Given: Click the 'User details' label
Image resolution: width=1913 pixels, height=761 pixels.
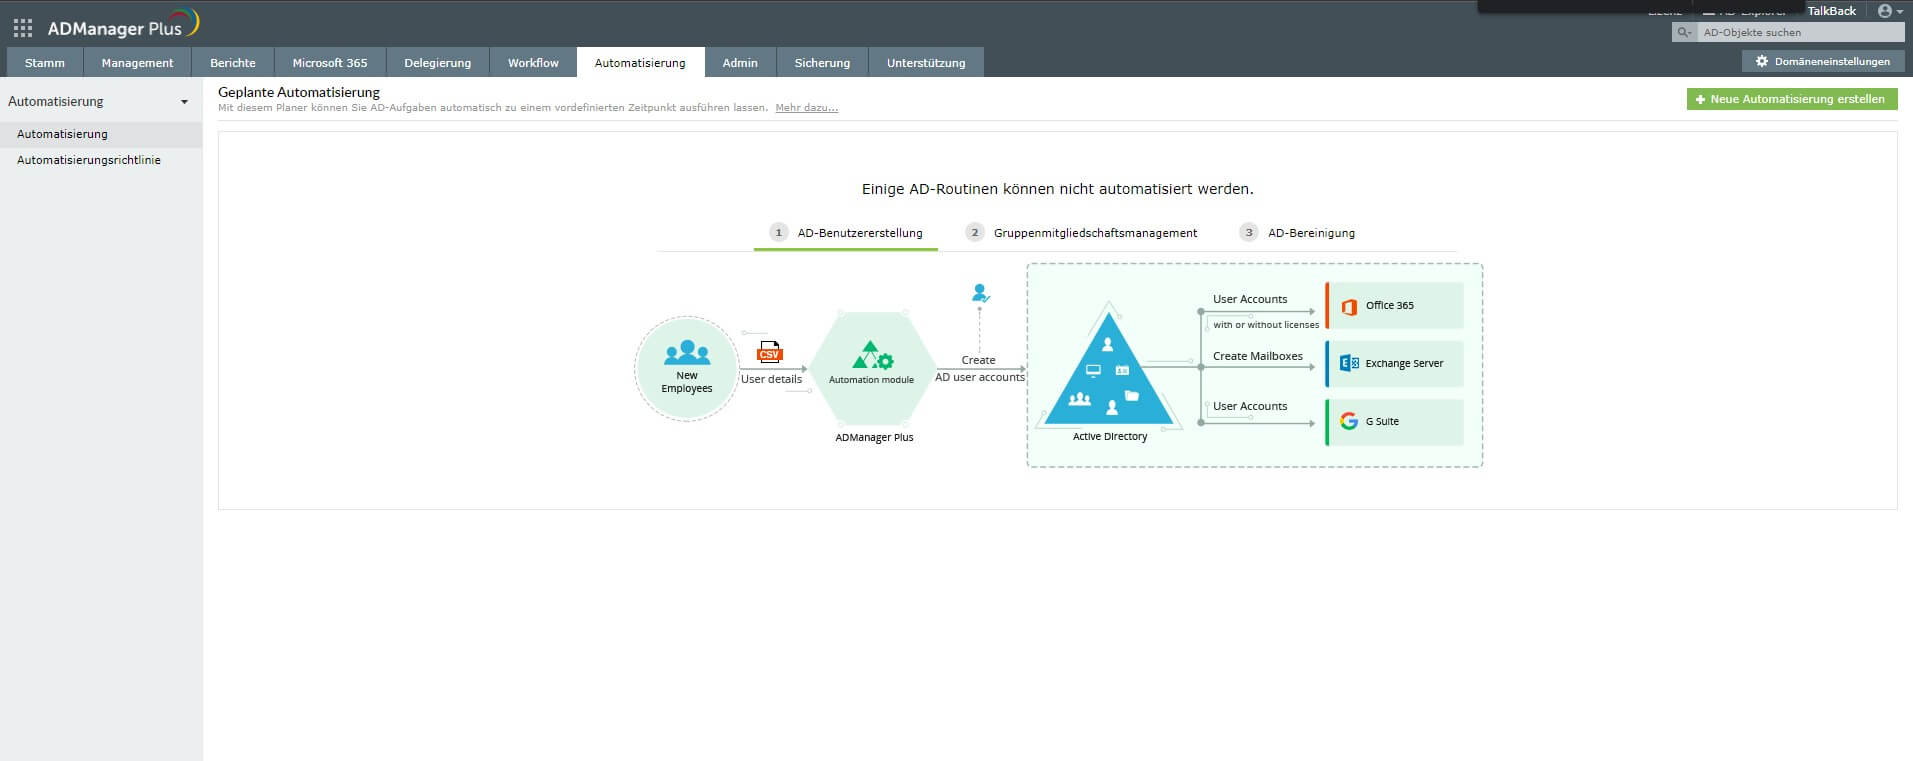Looking at the screenshot, I should (x=771, y=379).
